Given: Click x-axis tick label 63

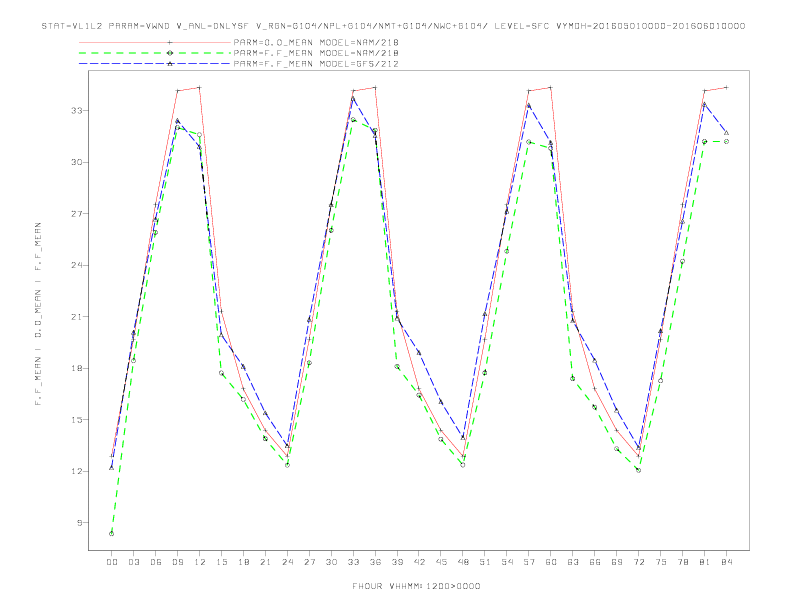Looking at the screenshot, I should pos(573,562).
